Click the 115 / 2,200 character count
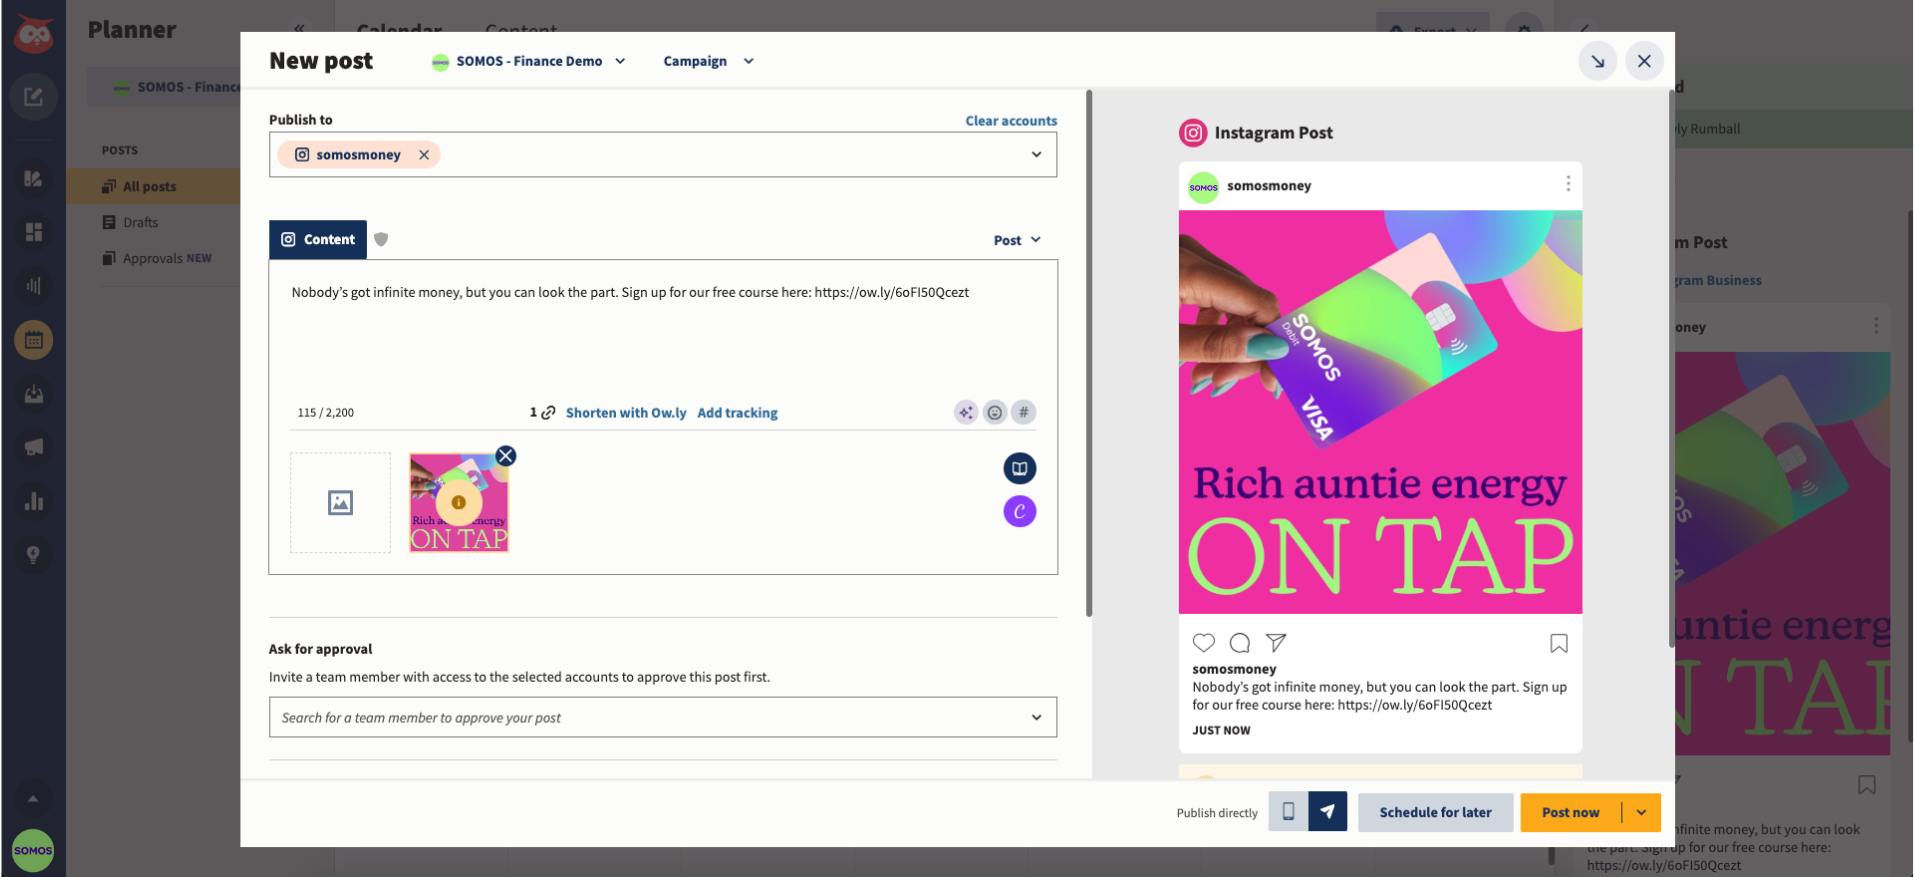This screenshot has height=877, width=1915. [x=326, y=412]
